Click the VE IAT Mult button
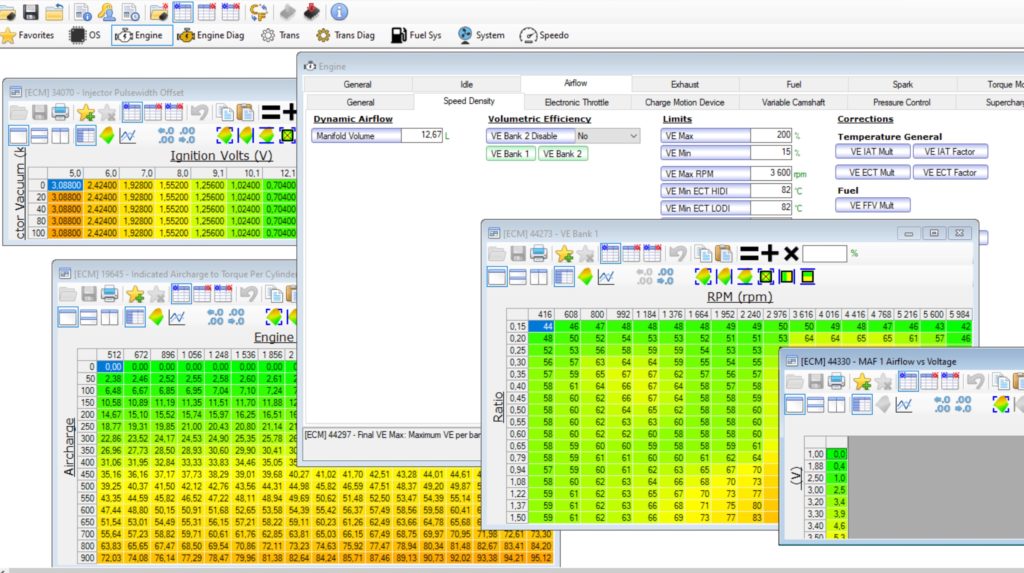Screen dimensions: 1024x573 coord(872,152)
